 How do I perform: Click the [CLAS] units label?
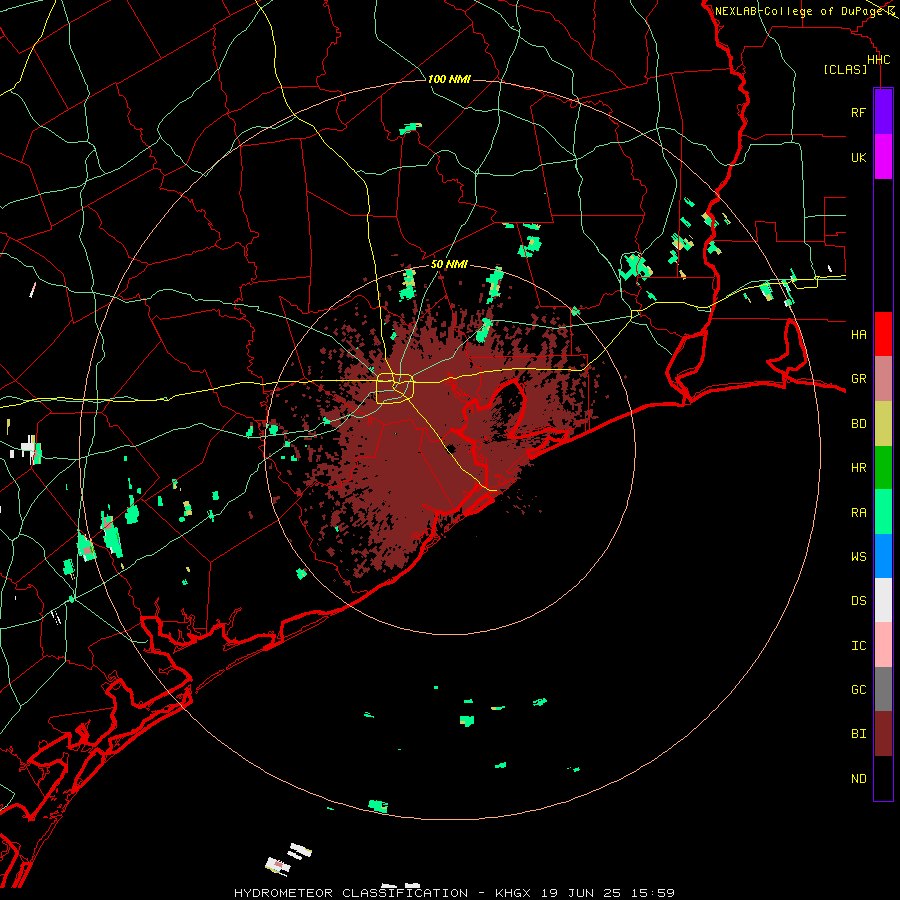click(x=845, y=69)
